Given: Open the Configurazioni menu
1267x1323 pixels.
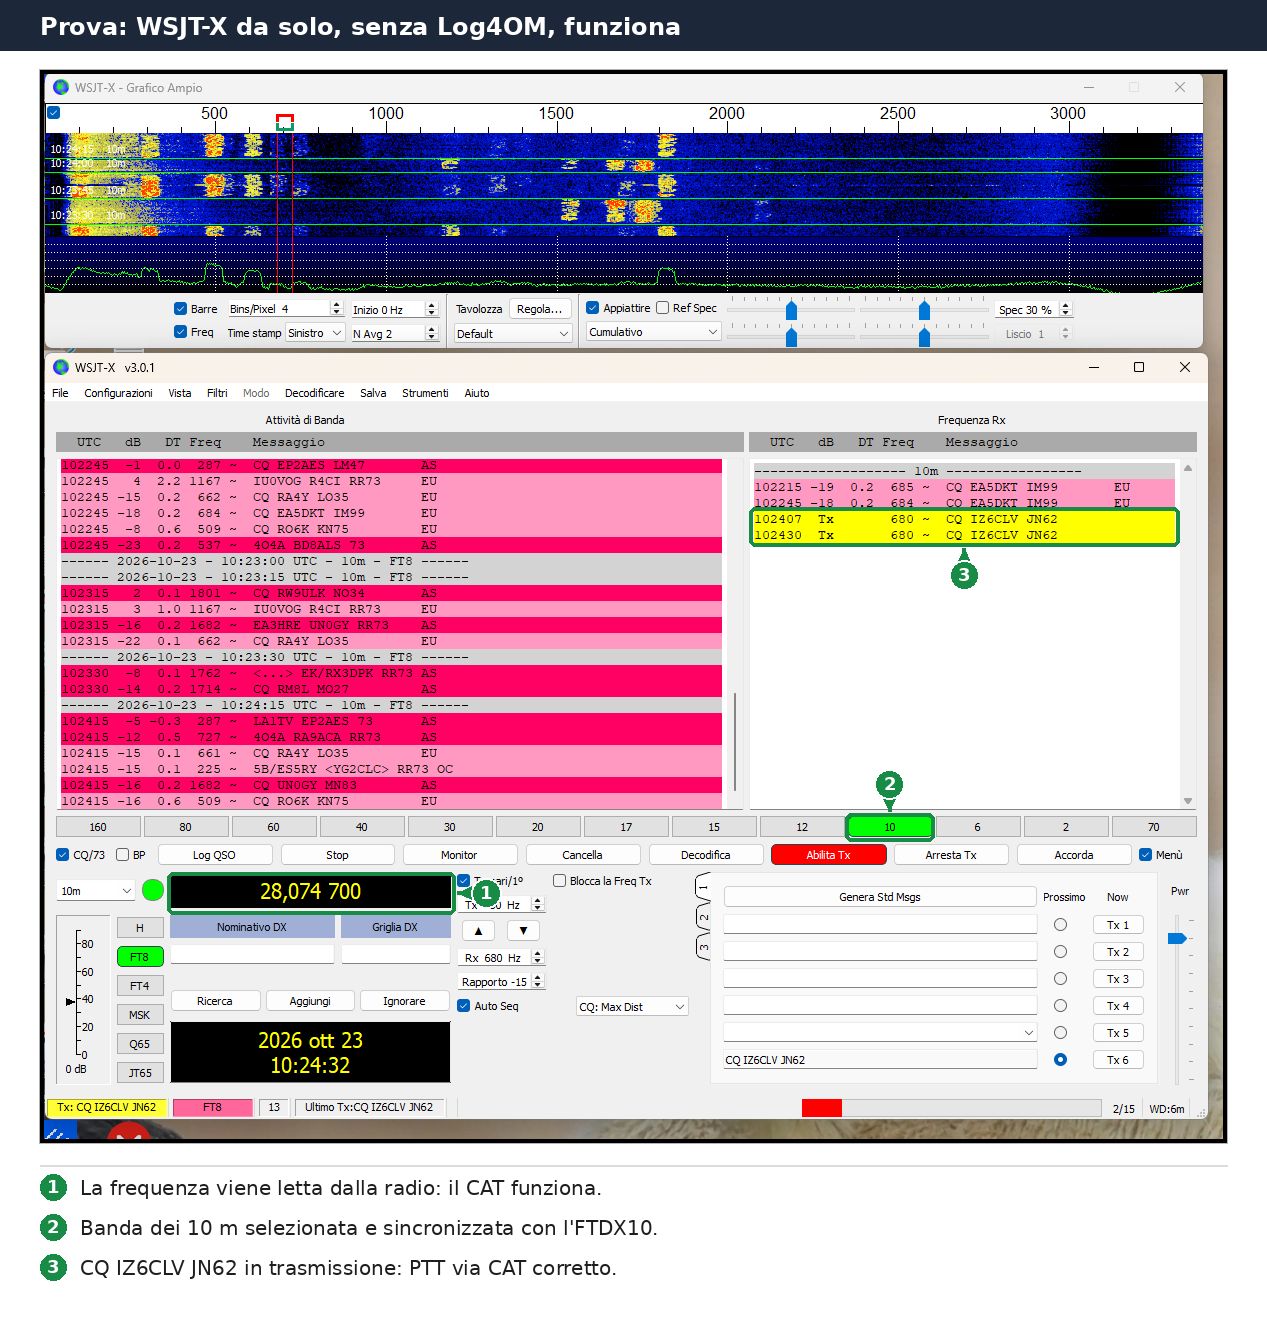Looking at the screenshot, I should (x=118, y=393).
